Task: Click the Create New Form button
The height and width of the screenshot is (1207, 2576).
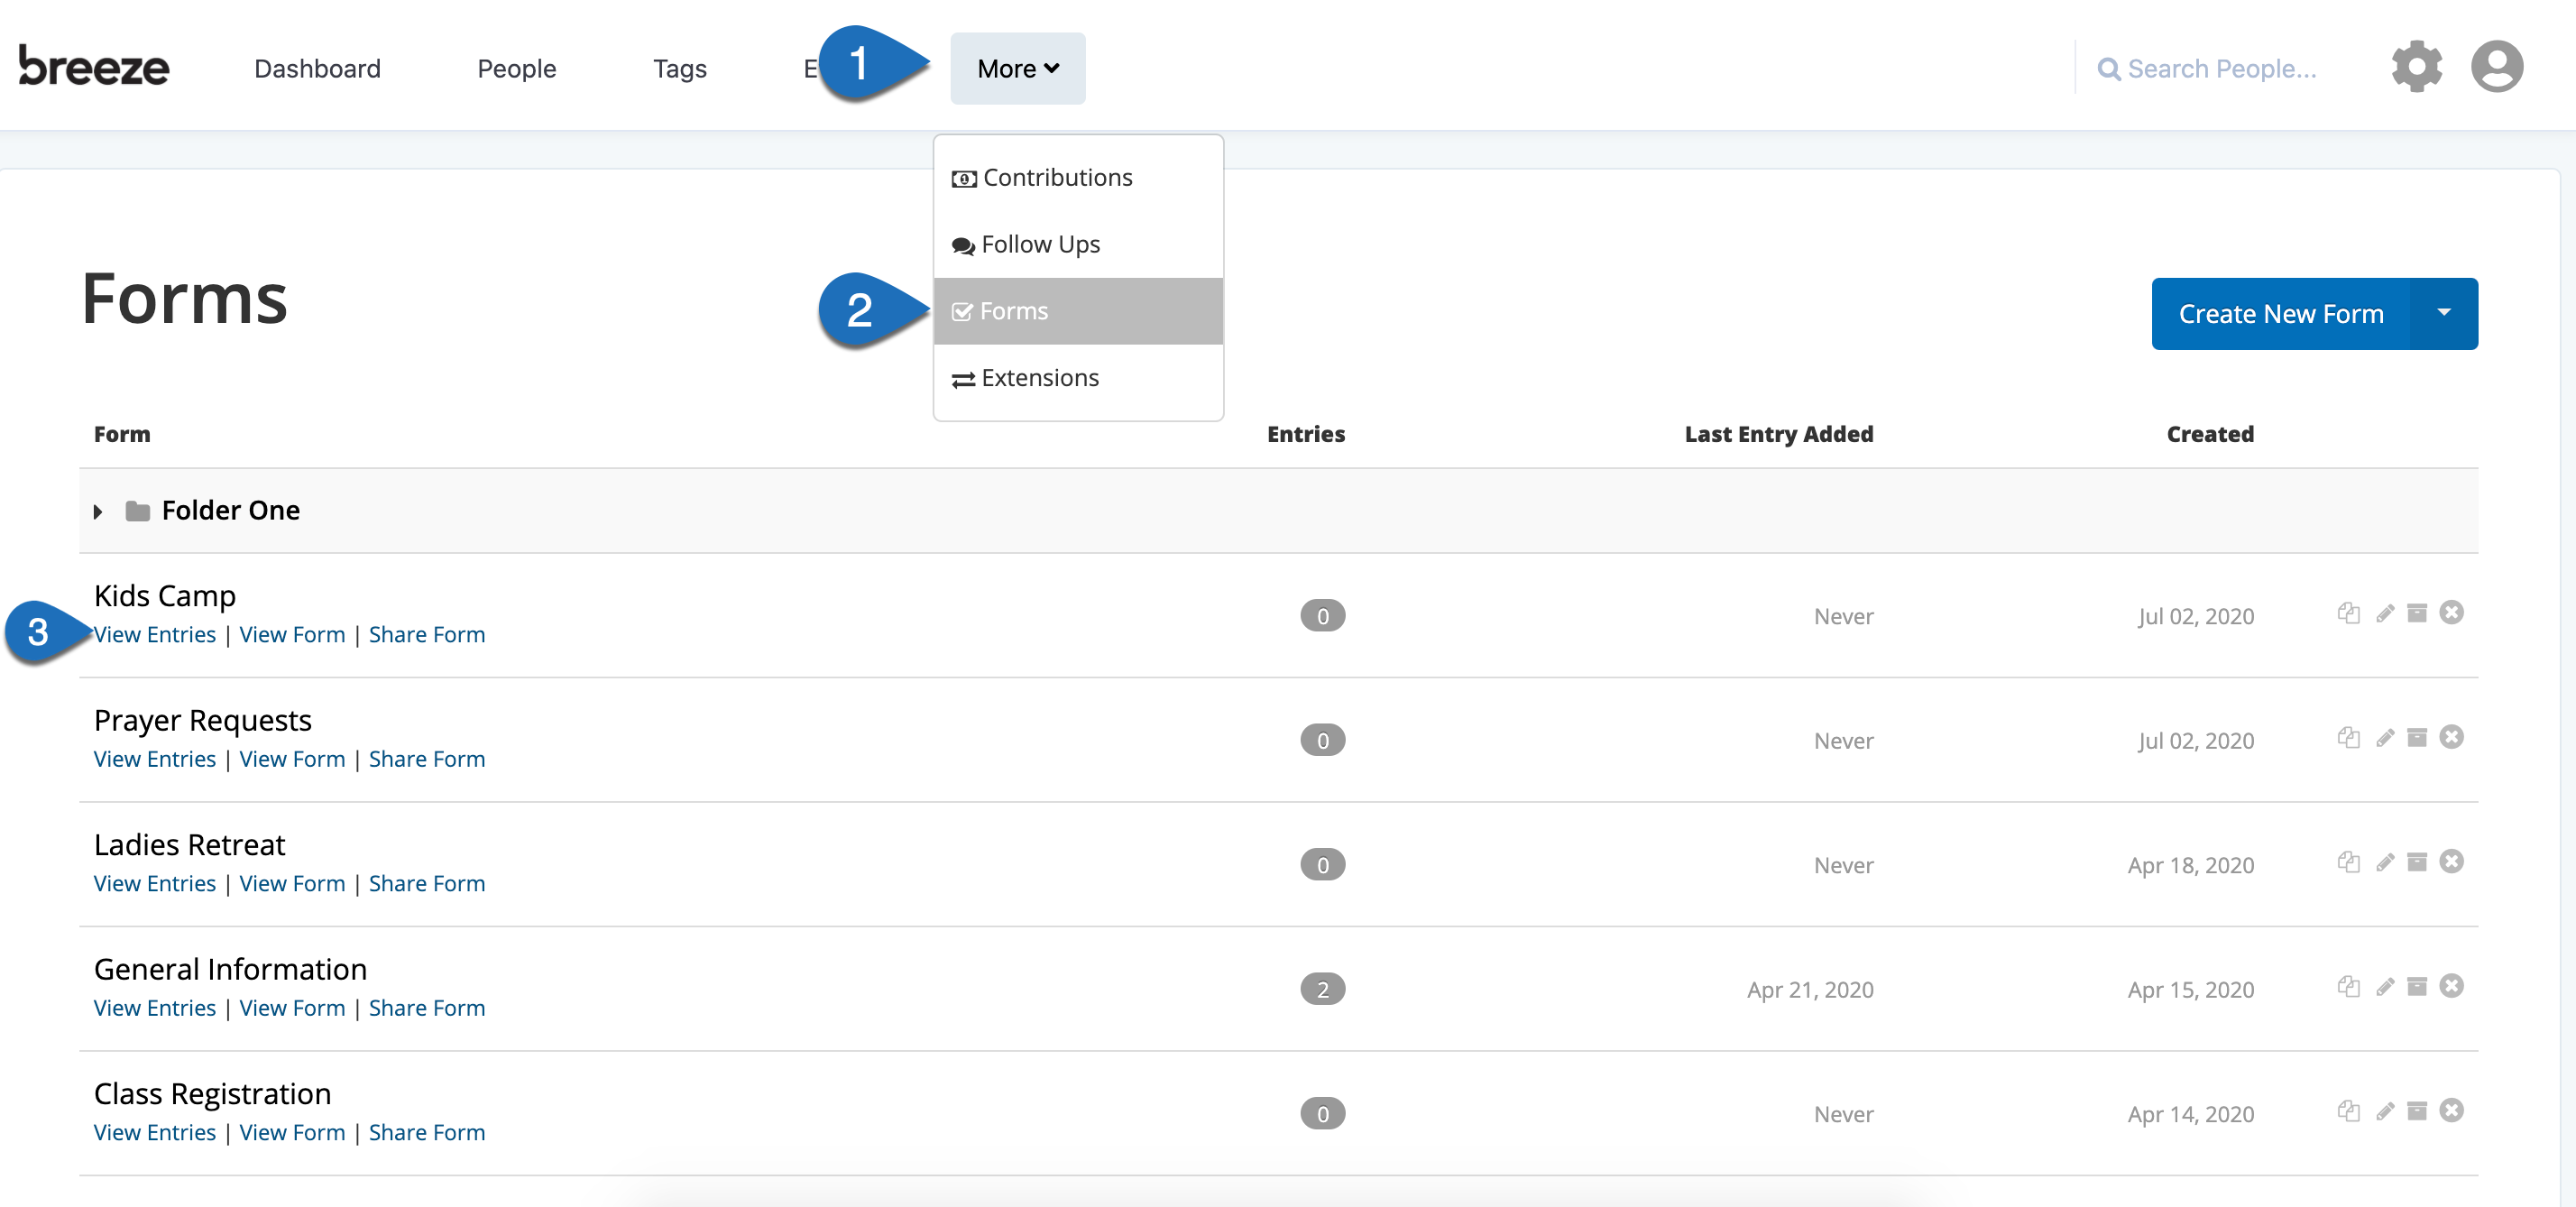Action: (2281, 314)
